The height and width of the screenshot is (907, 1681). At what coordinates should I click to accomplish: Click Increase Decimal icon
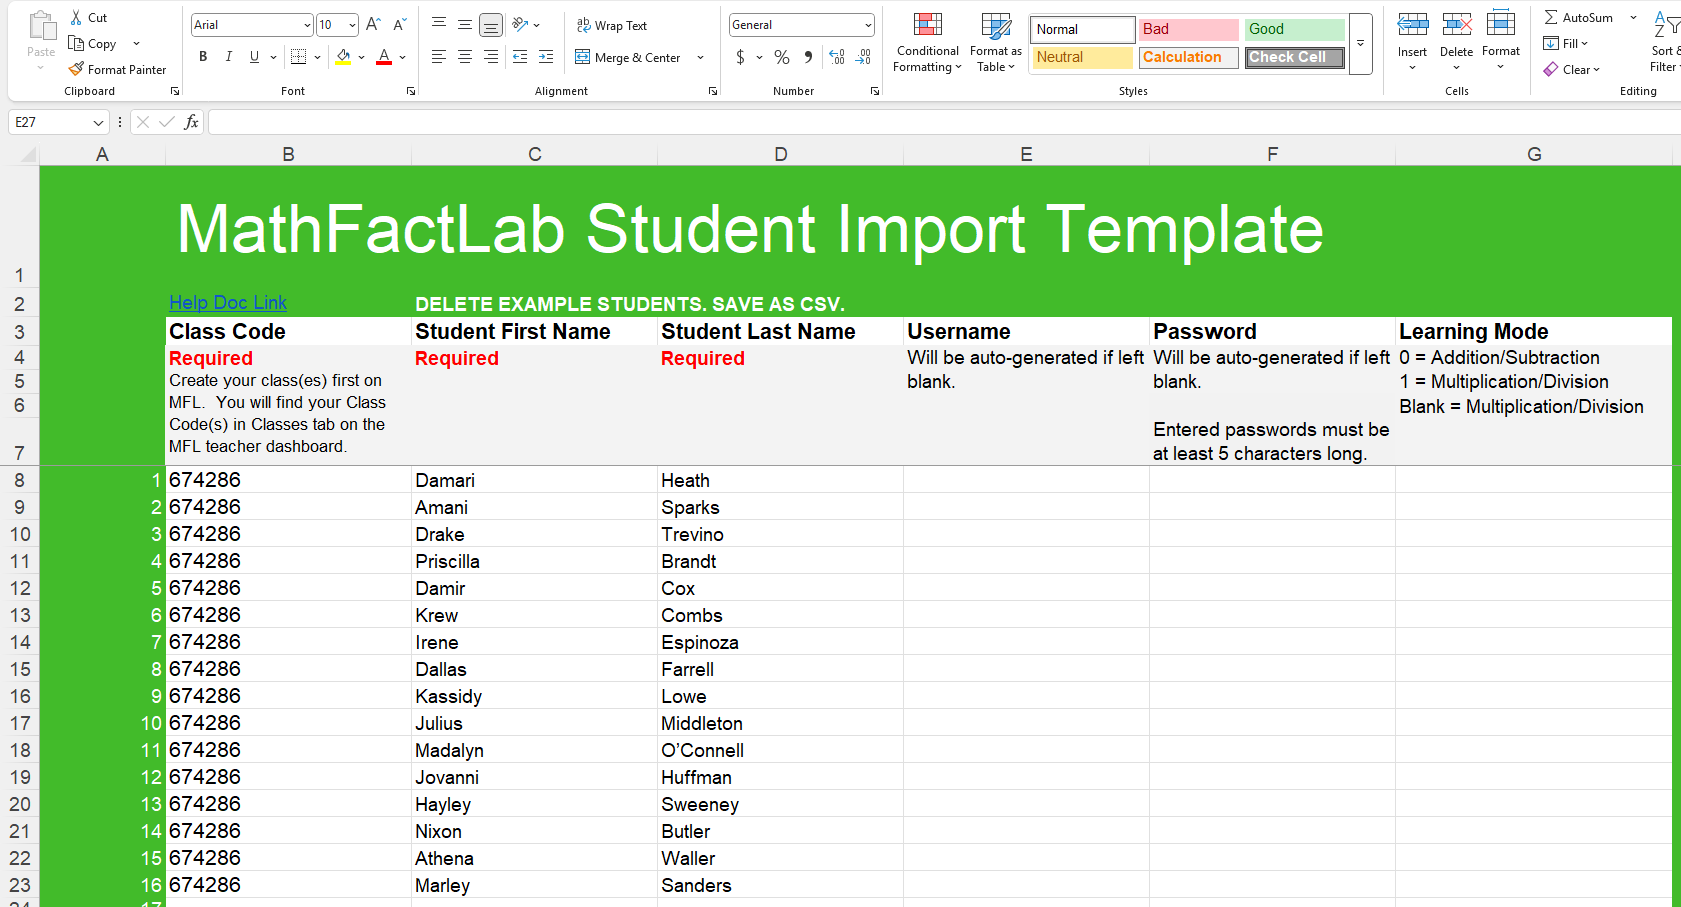(837, 57)
